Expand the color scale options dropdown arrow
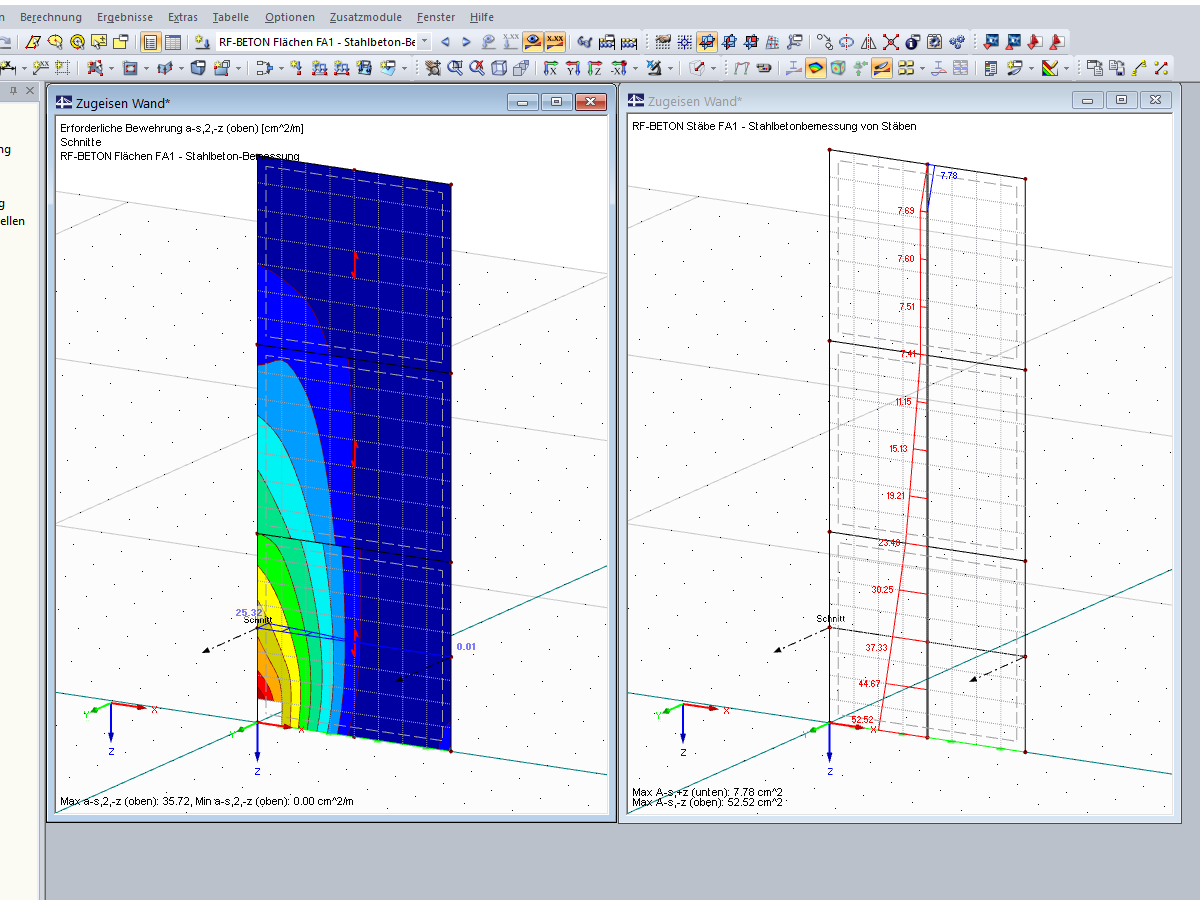The height and width of the screenshot is (900, 1200). (1067, 68)
